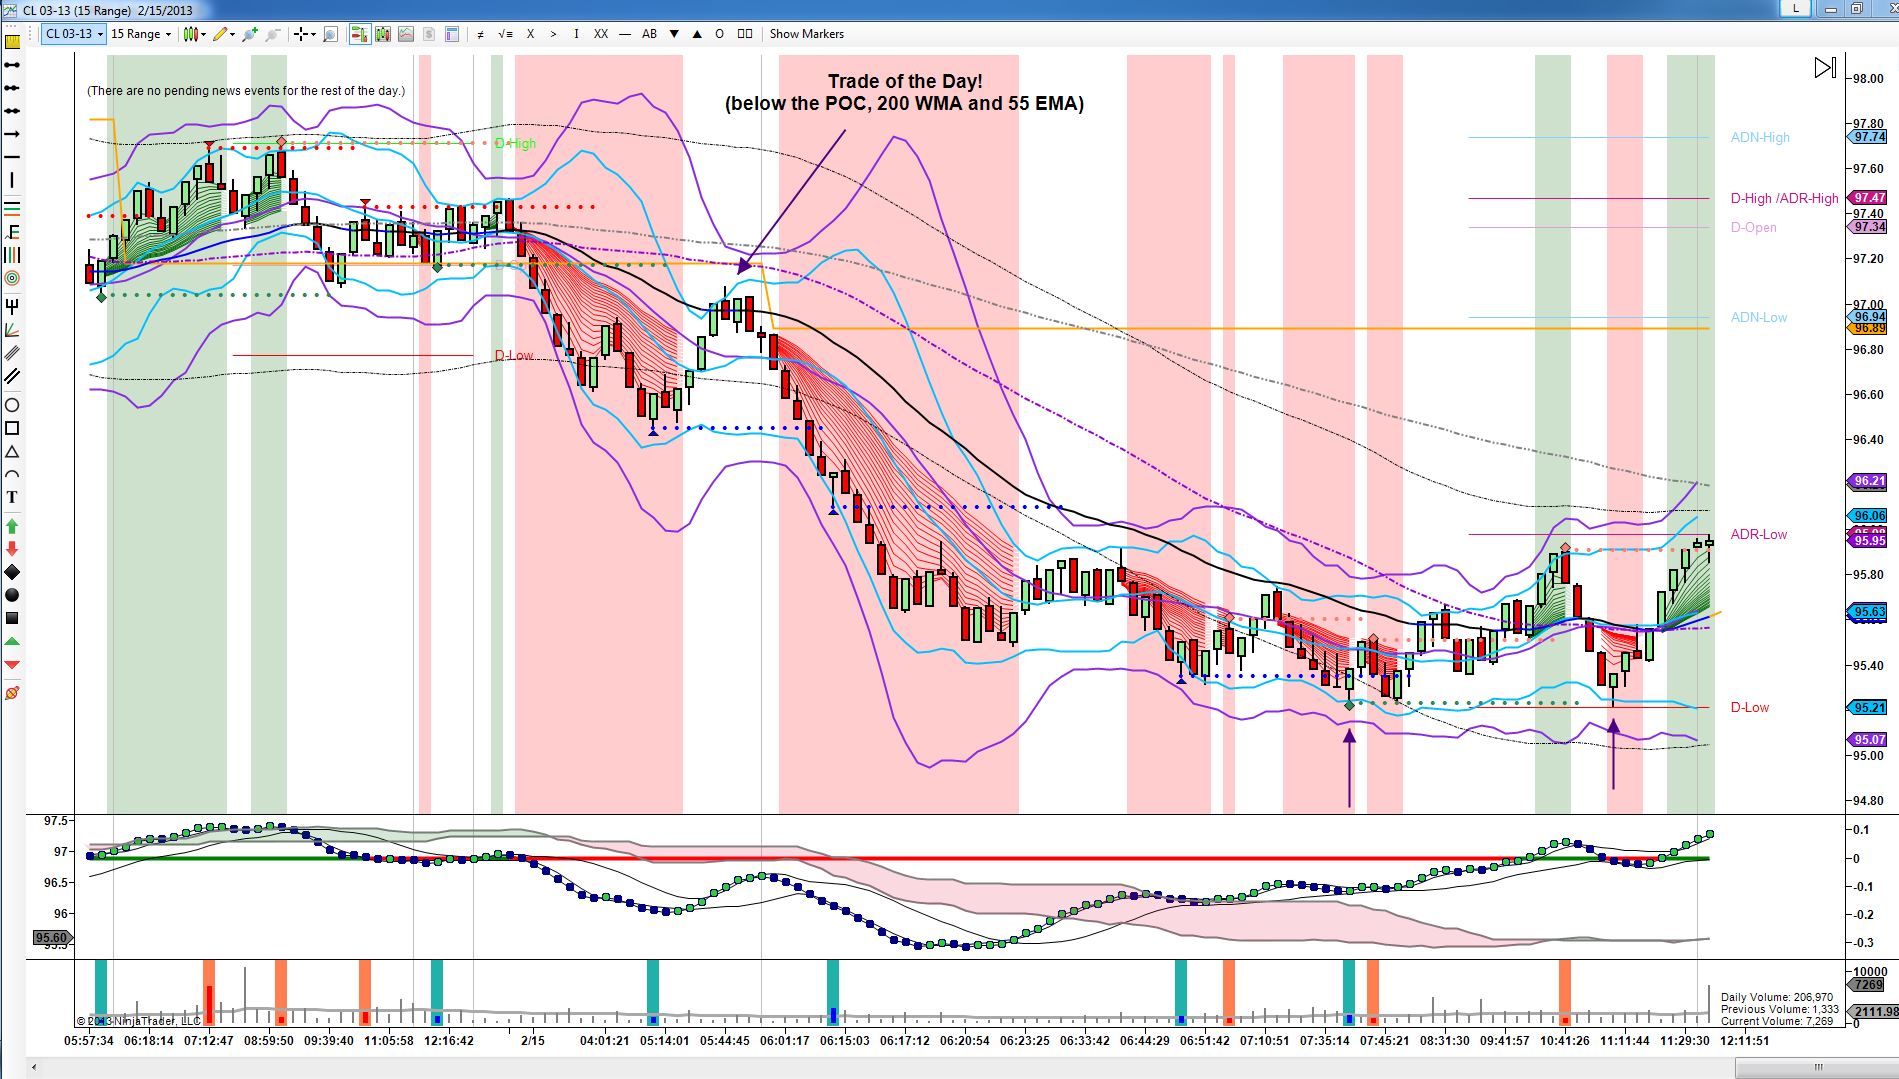
Task: Select the rectangle drawing tool
Action: point(12,428)
